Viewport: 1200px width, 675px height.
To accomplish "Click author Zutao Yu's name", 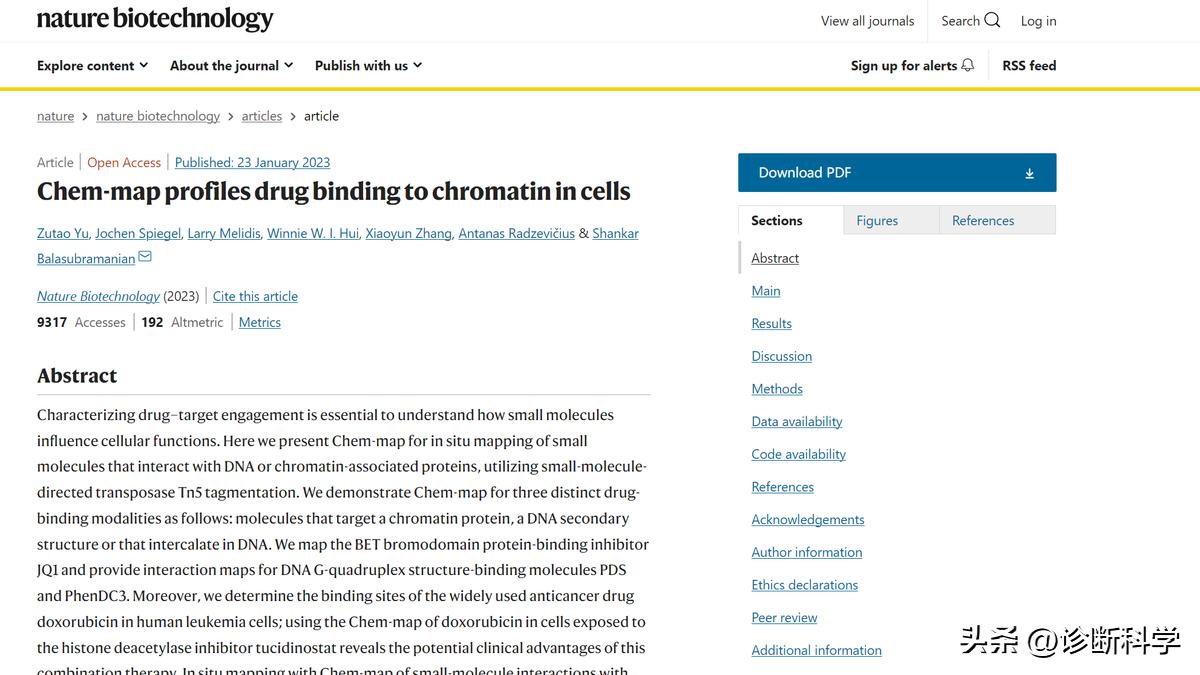I will pos(62,232).
